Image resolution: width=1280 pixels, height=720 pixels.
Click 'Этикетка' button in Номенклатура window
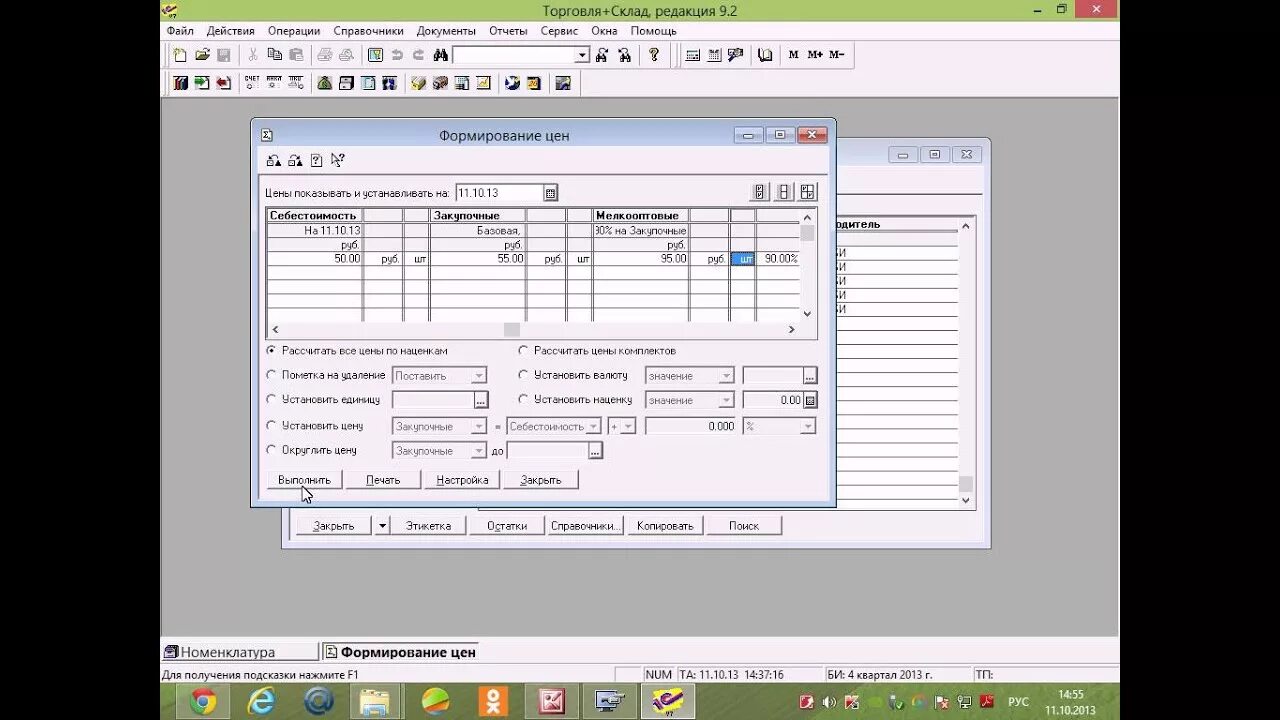click(428, 526)
